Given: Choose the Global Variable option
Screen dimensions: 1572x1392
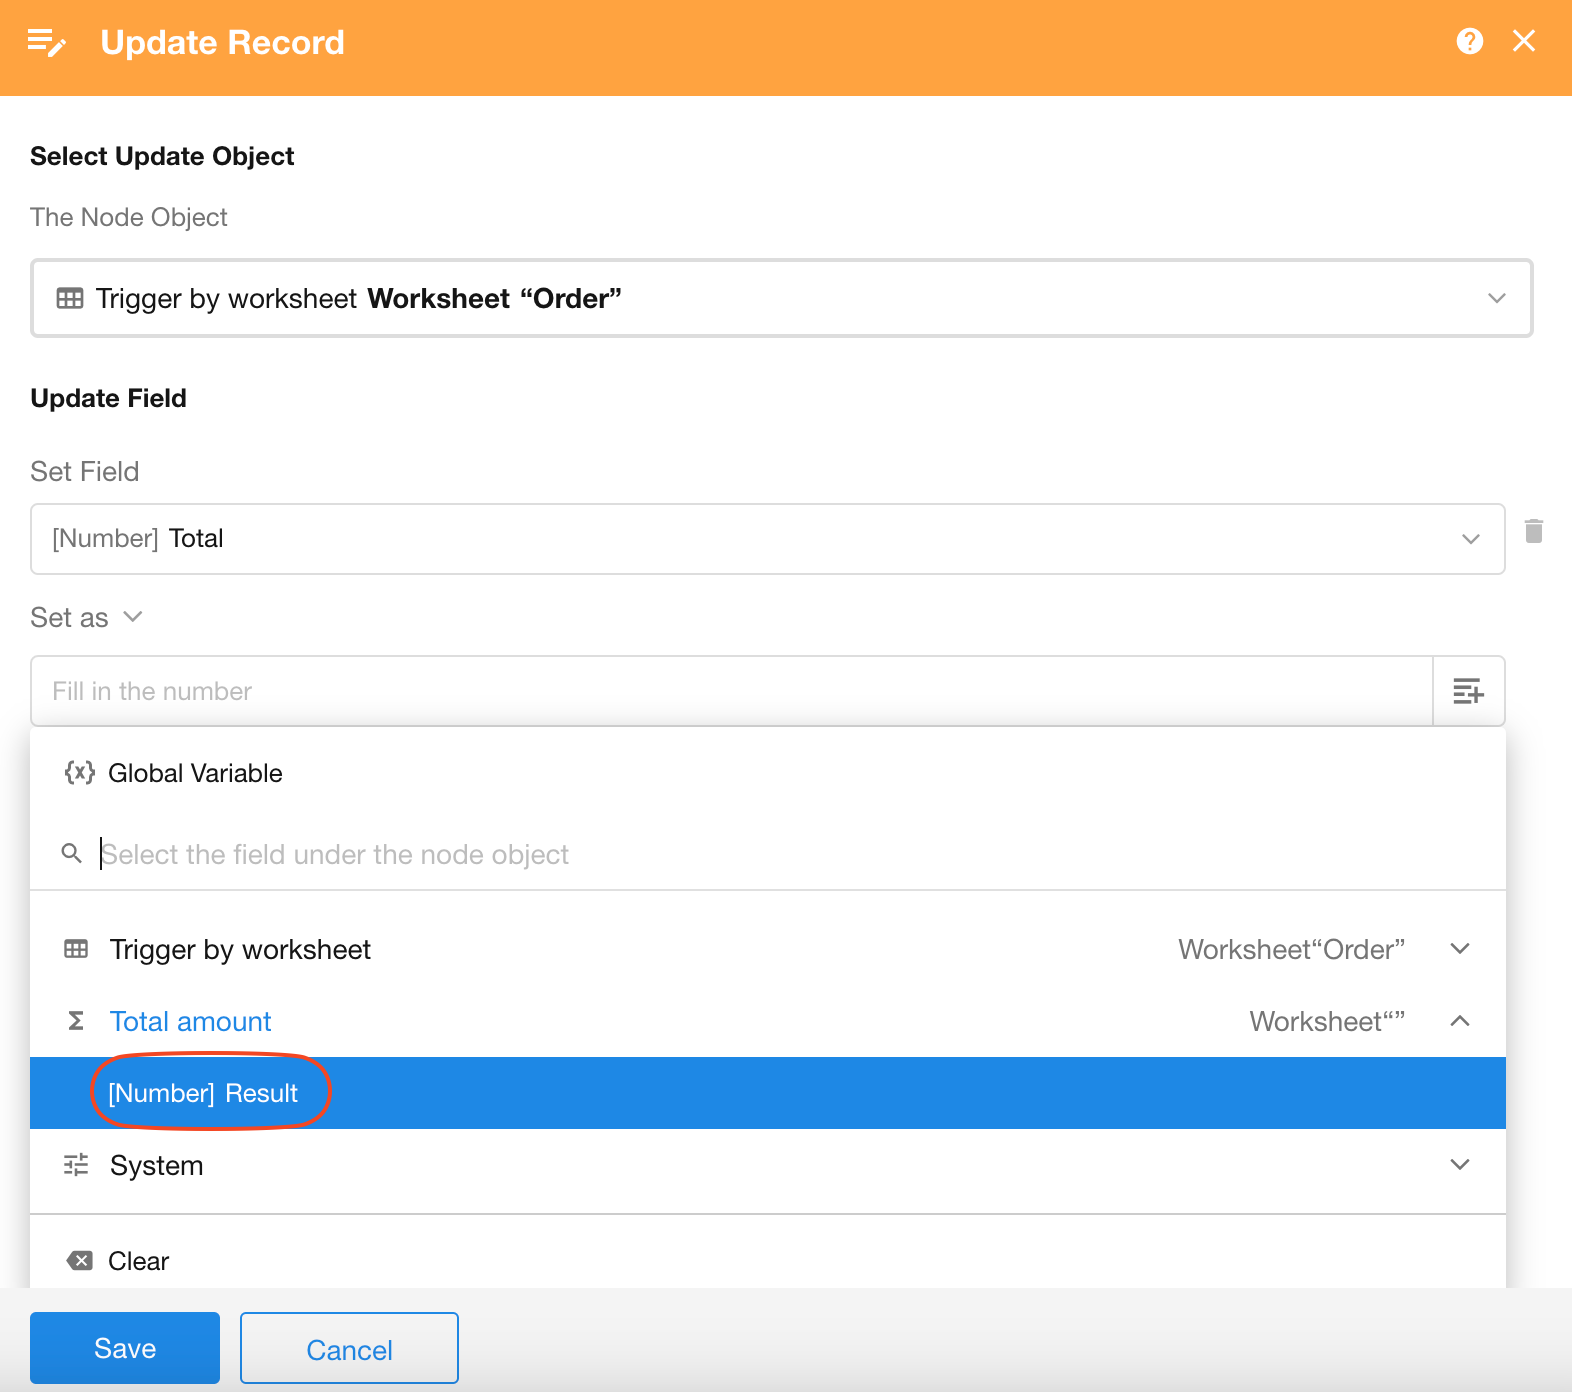Looking at the screenshot, I should pyautogui.click(x=195, y=773).
